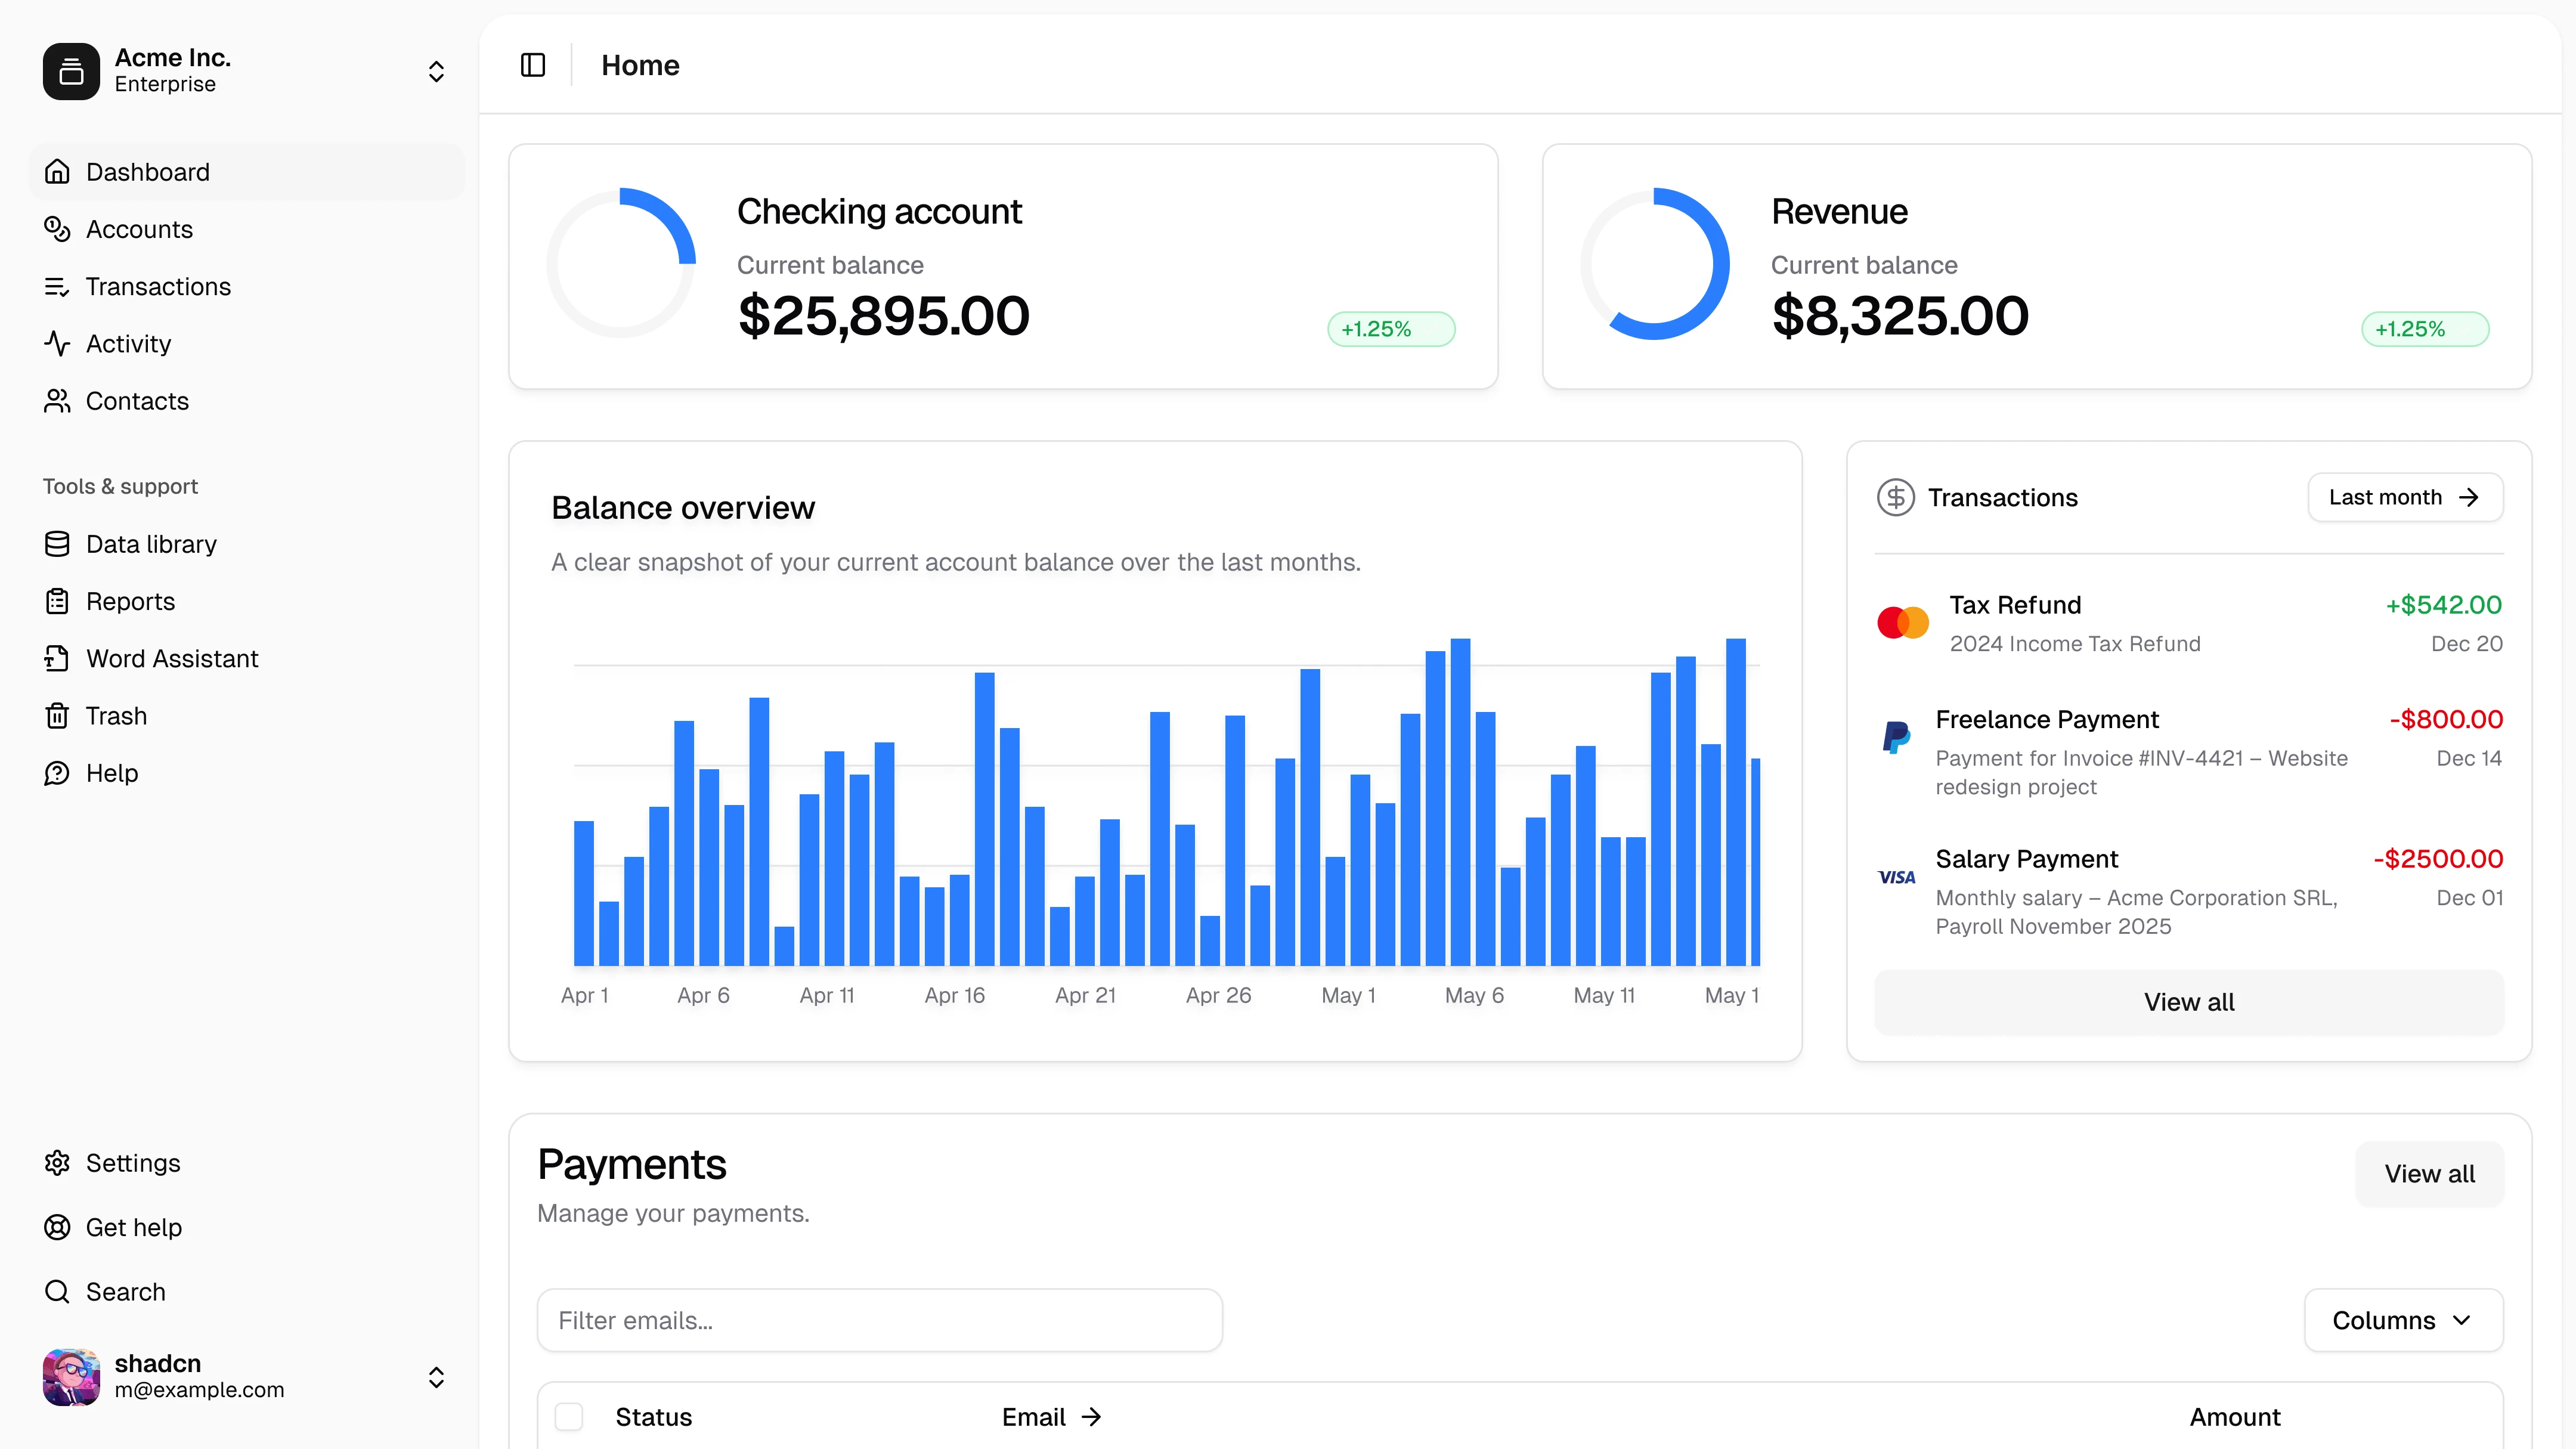
Task: Click the Filter emails input field
Action: pos(879,1320)
